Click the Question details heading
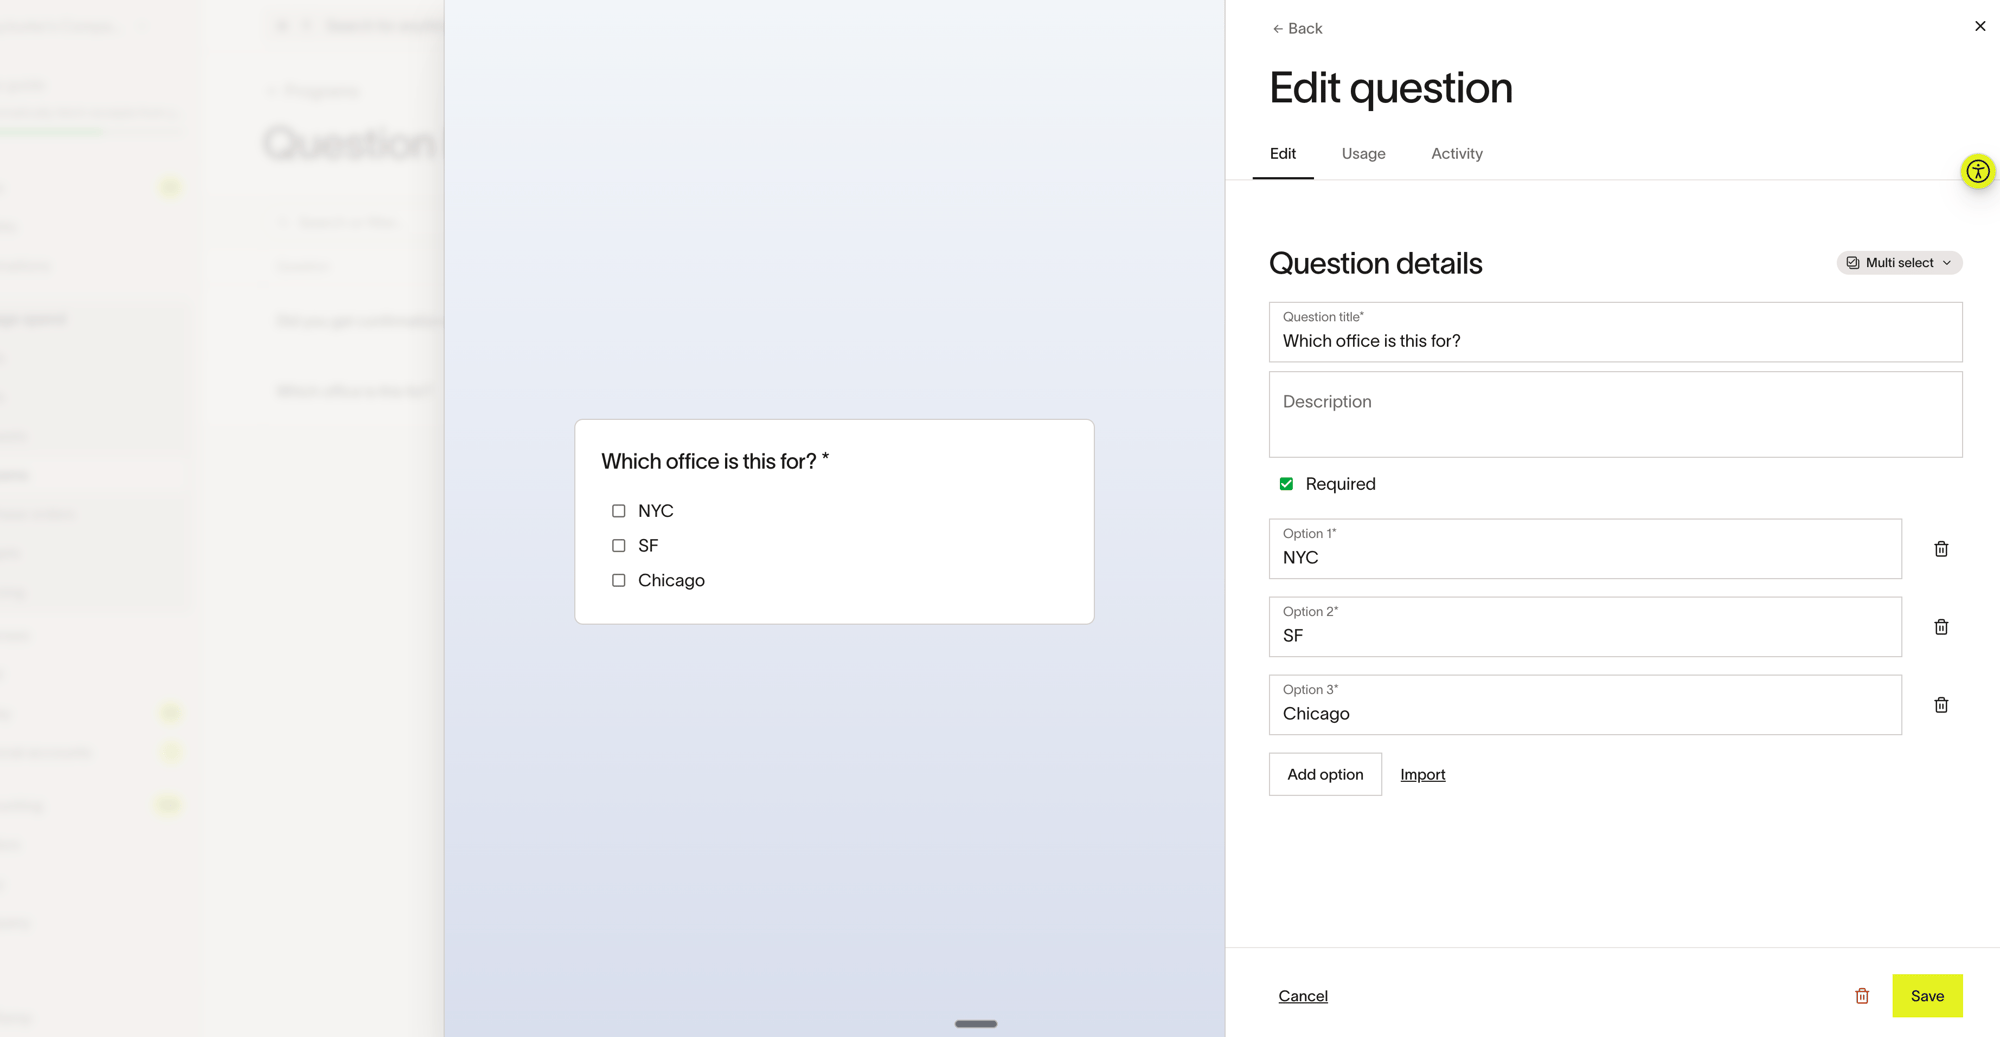The image size is (2000, 1037). (1376, 264)
